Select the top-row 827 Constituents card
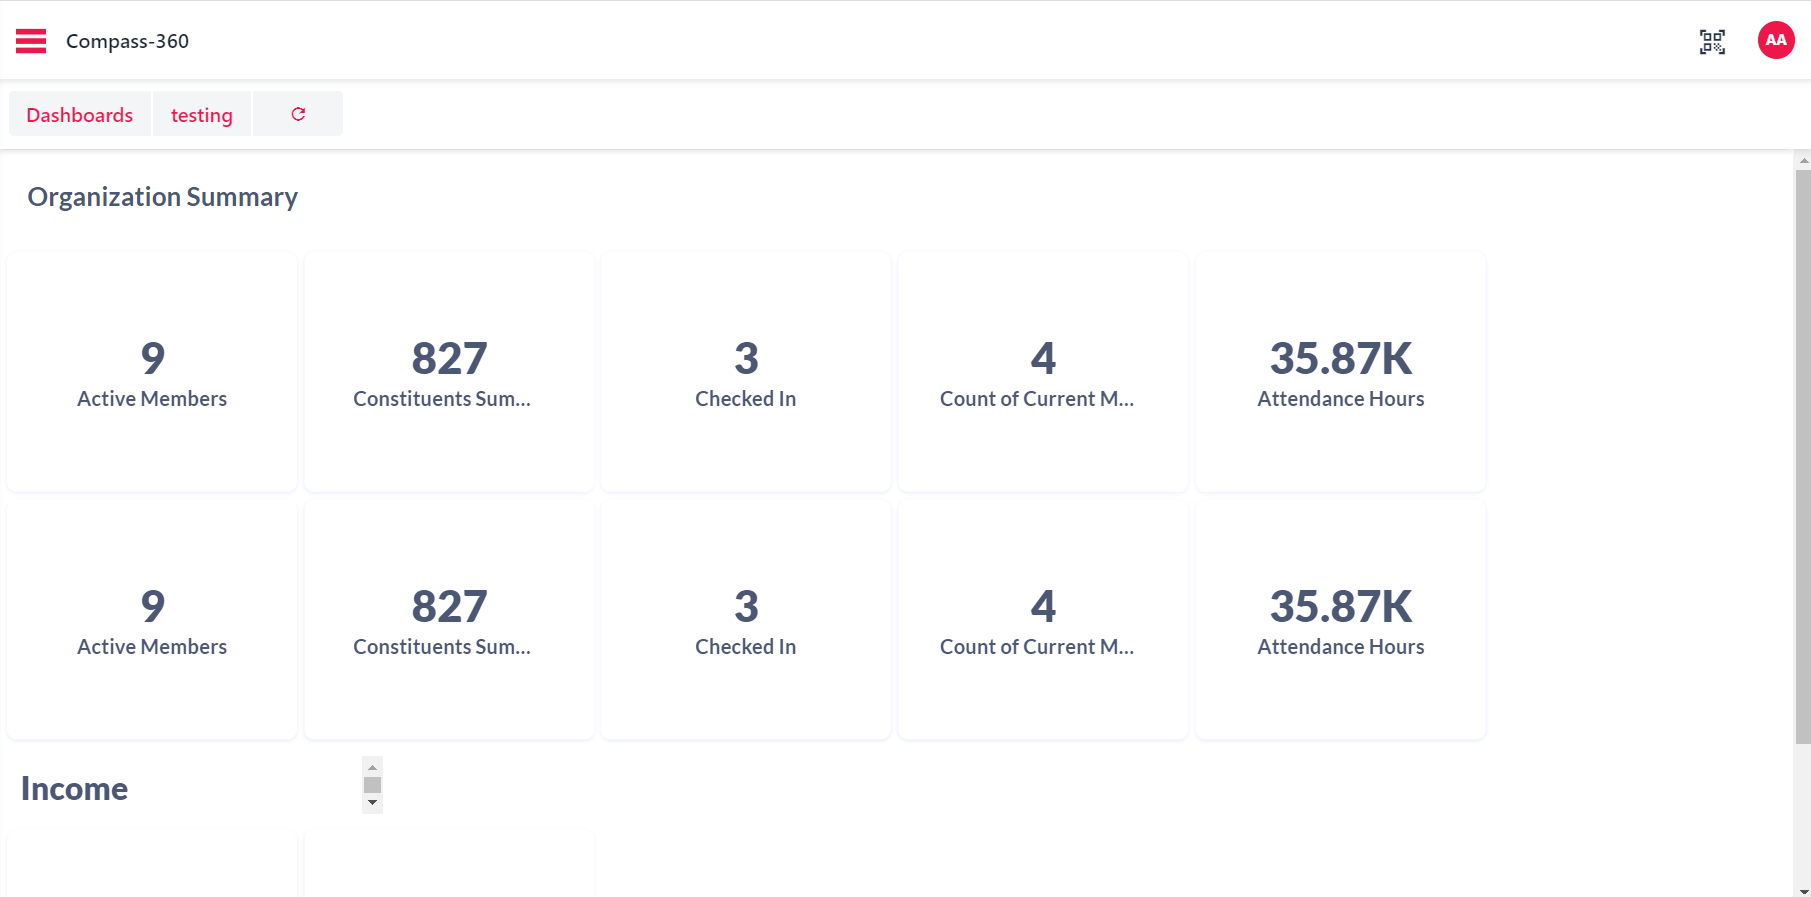 449,372
